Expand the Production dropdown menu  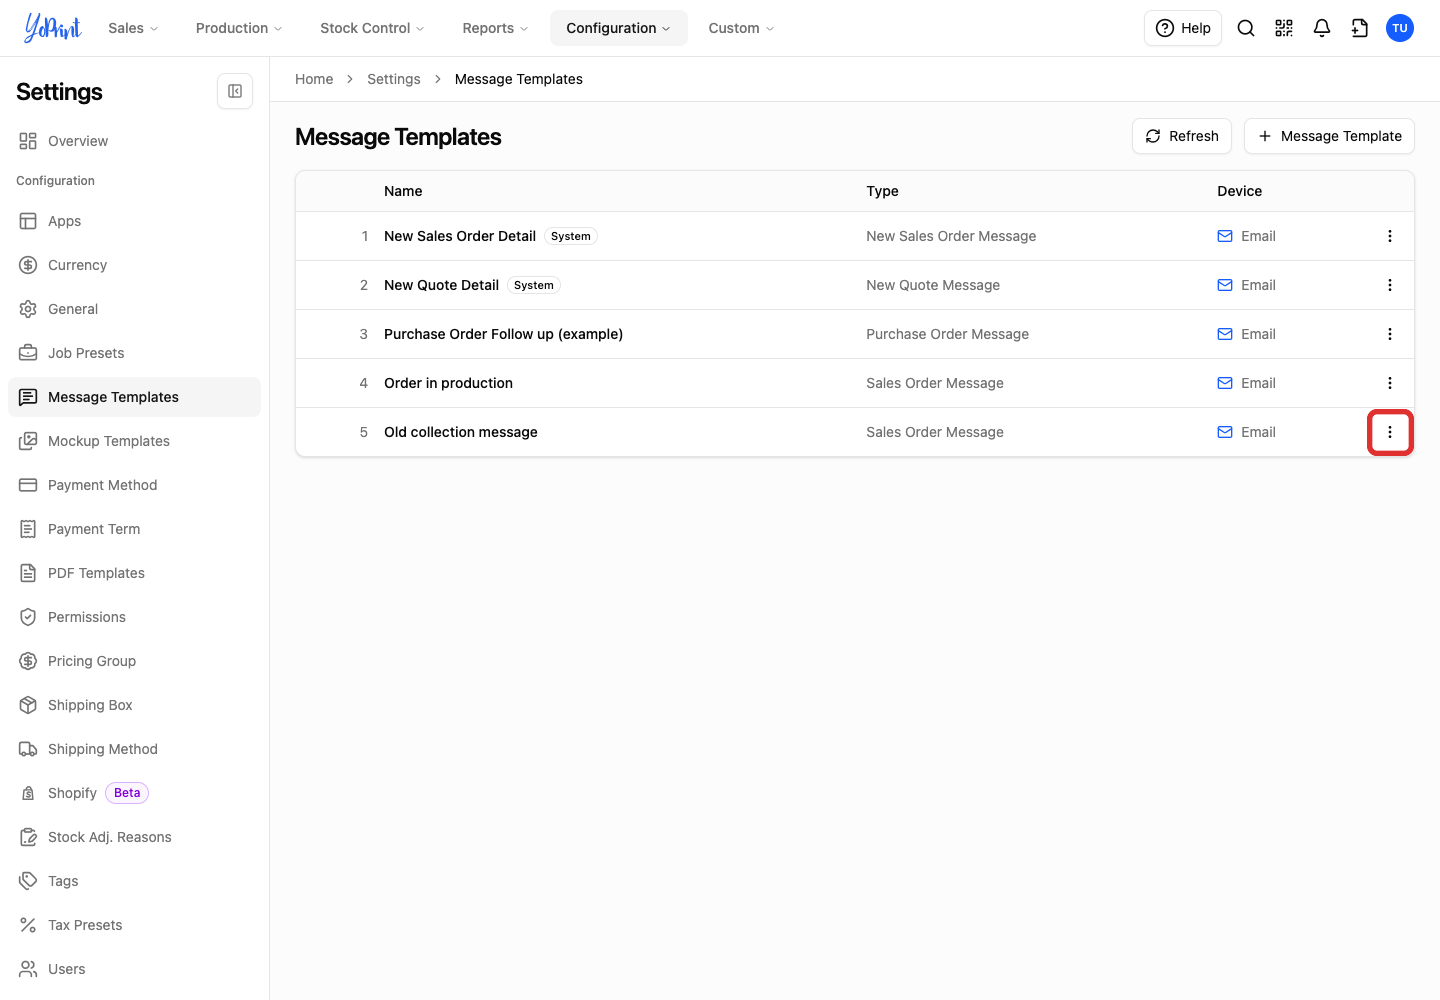click(x=239, y=28)
